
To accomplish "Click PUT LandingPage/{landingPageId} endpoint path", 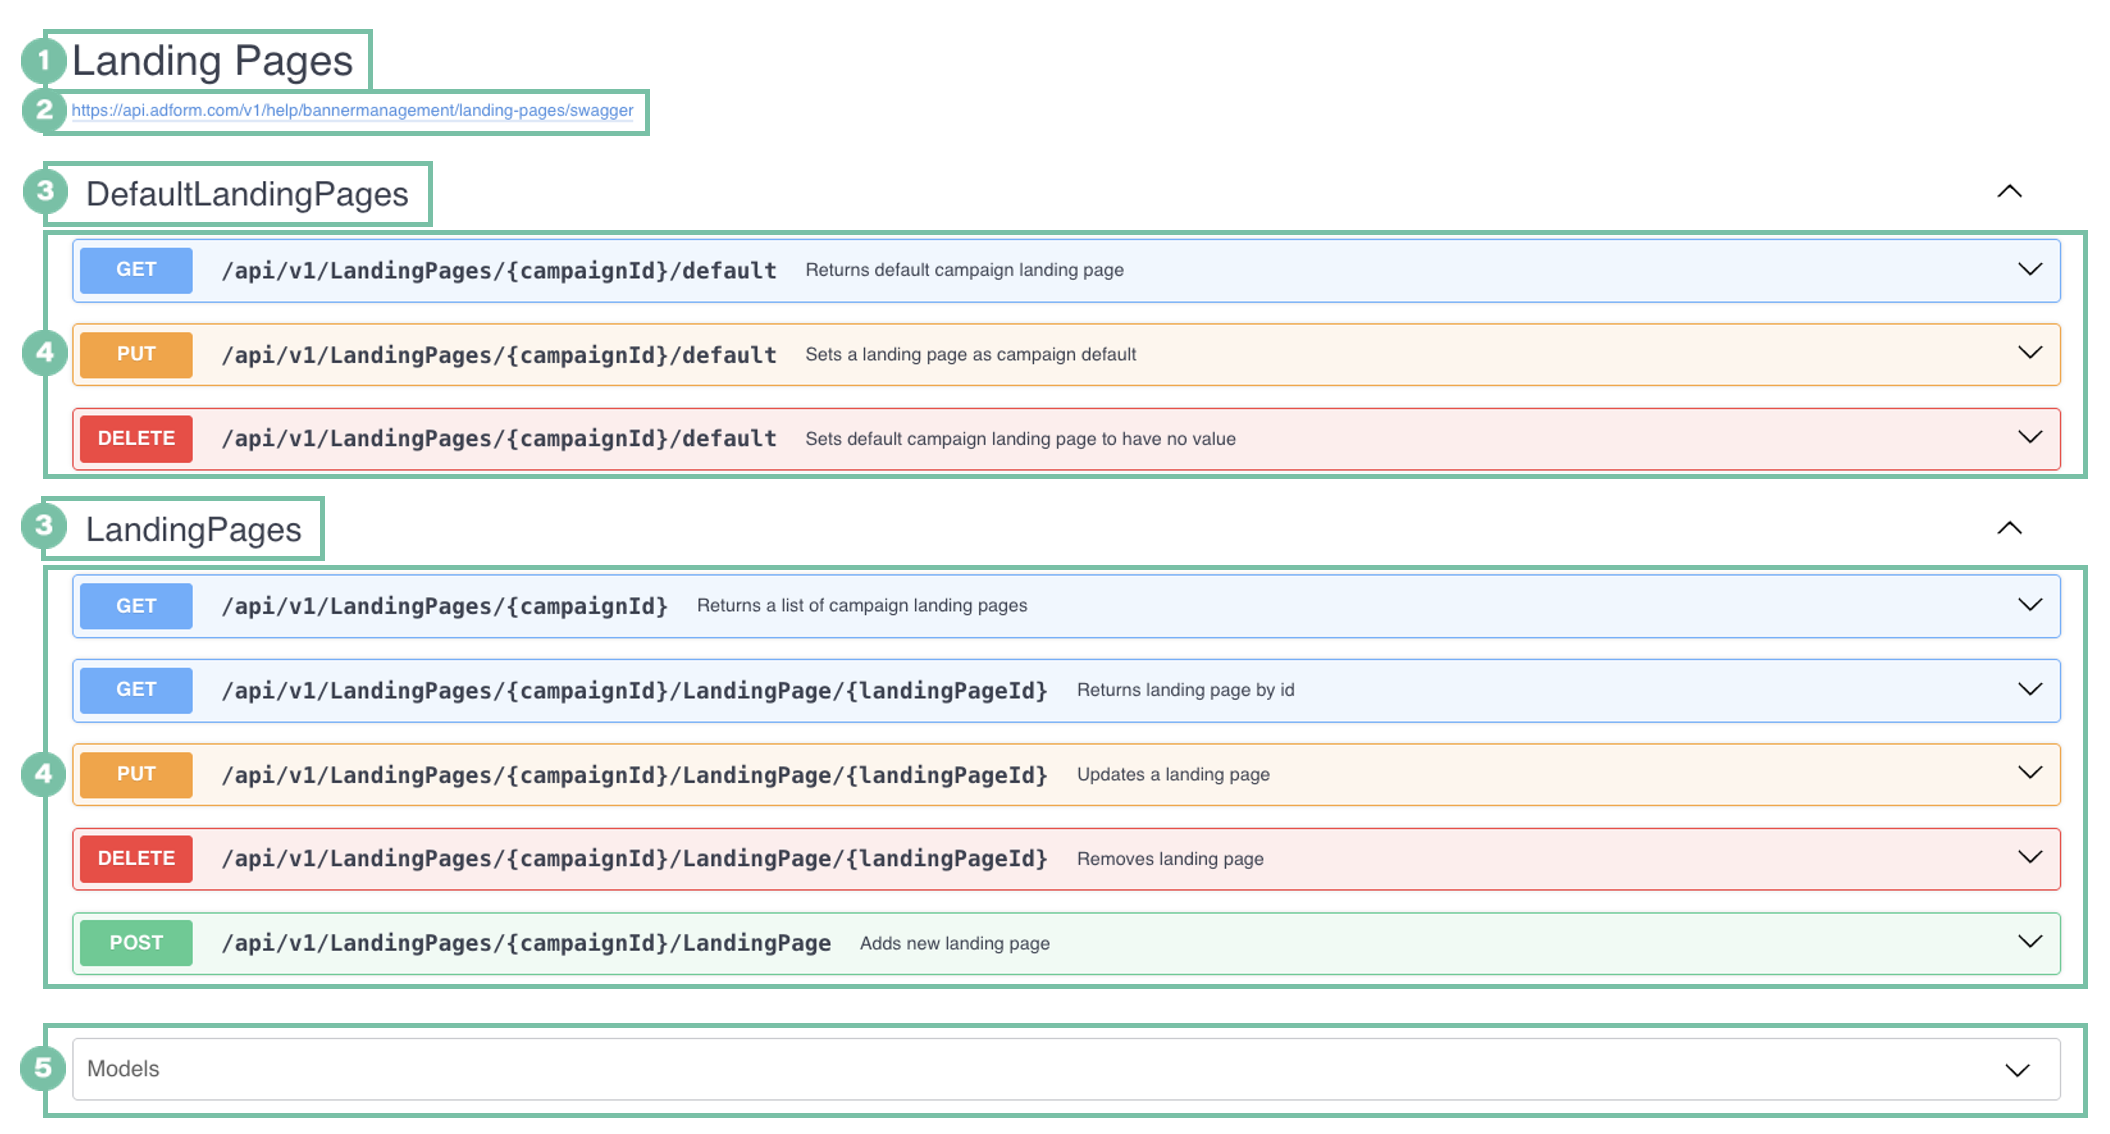I will pos(634,775).
